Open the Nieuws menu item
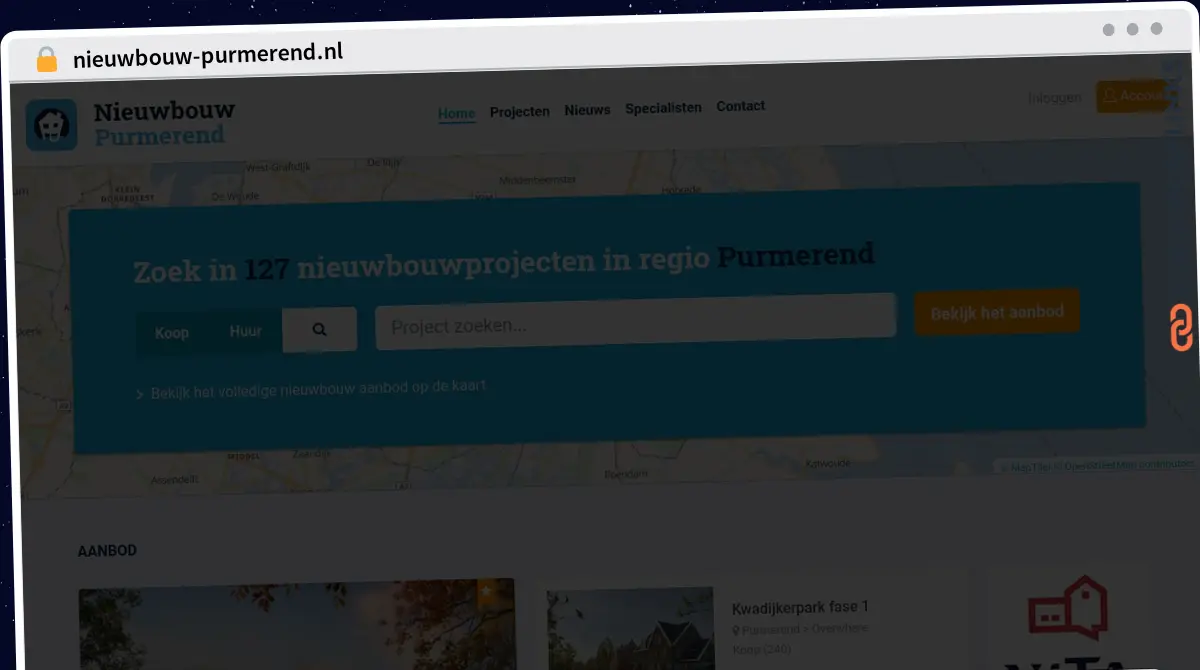 click(587, 110)
